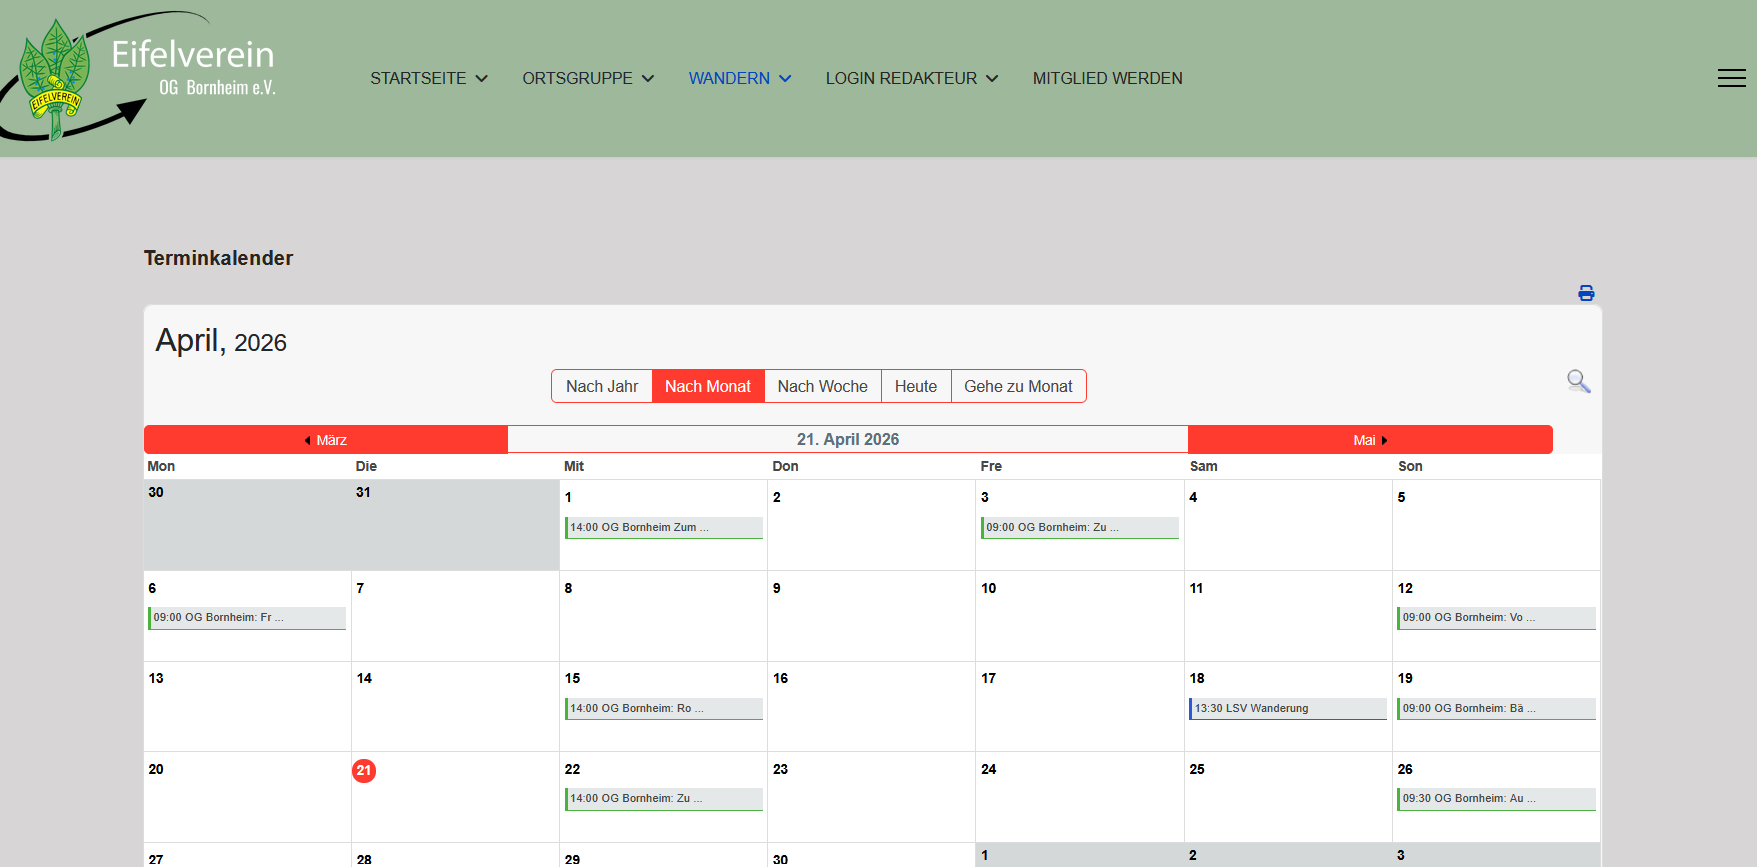Click the magnifying glass search icon

click(1578, 381)
